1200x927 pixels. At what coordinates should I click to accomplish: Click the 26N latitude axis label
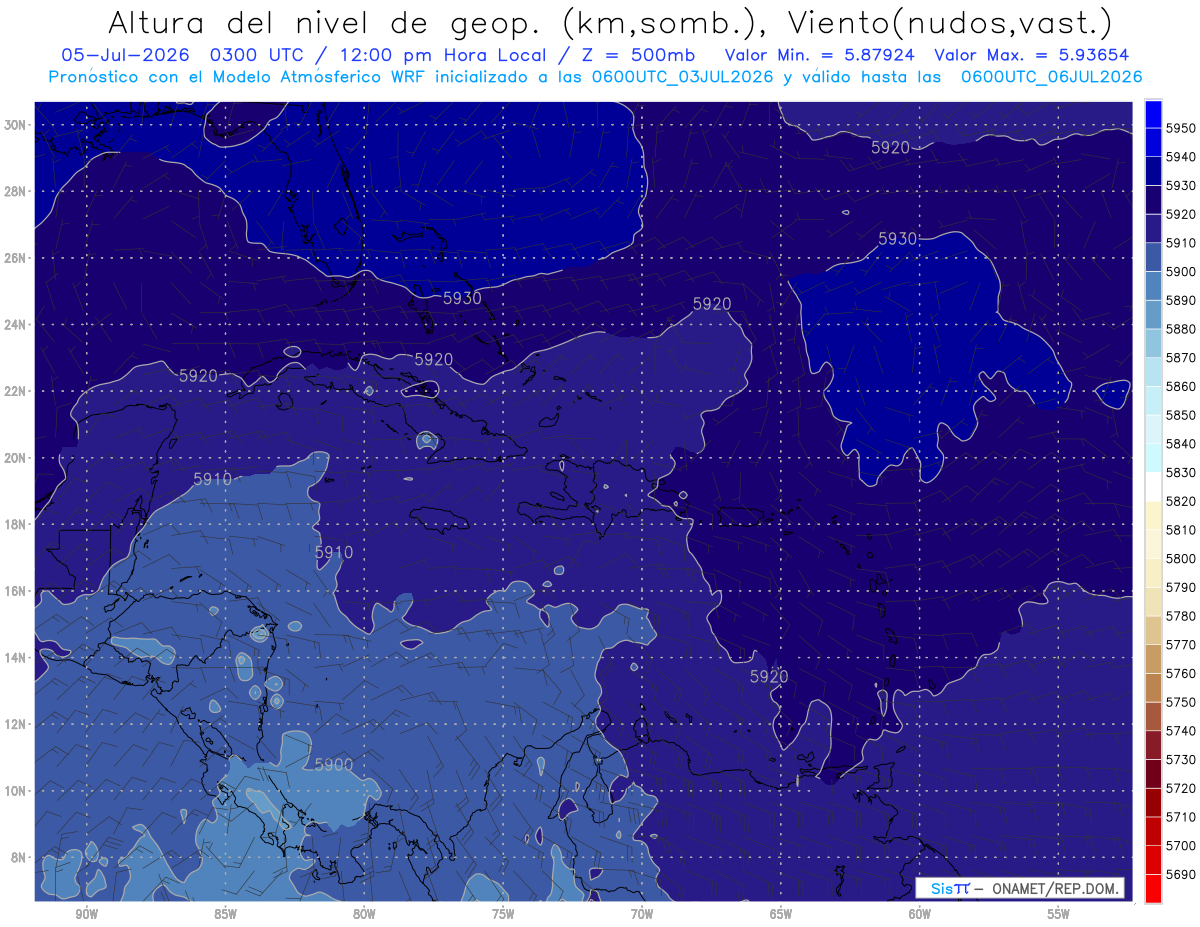tap(17, 258)
